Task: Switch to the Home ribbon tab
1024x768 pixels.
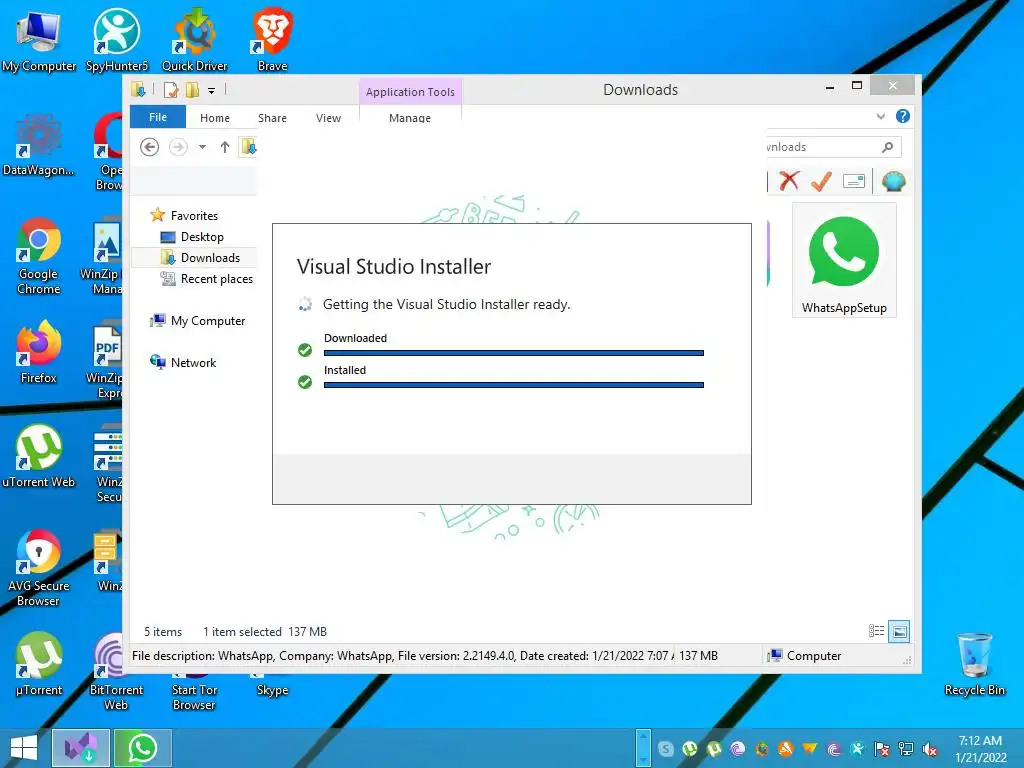Action: coord(215,118)
